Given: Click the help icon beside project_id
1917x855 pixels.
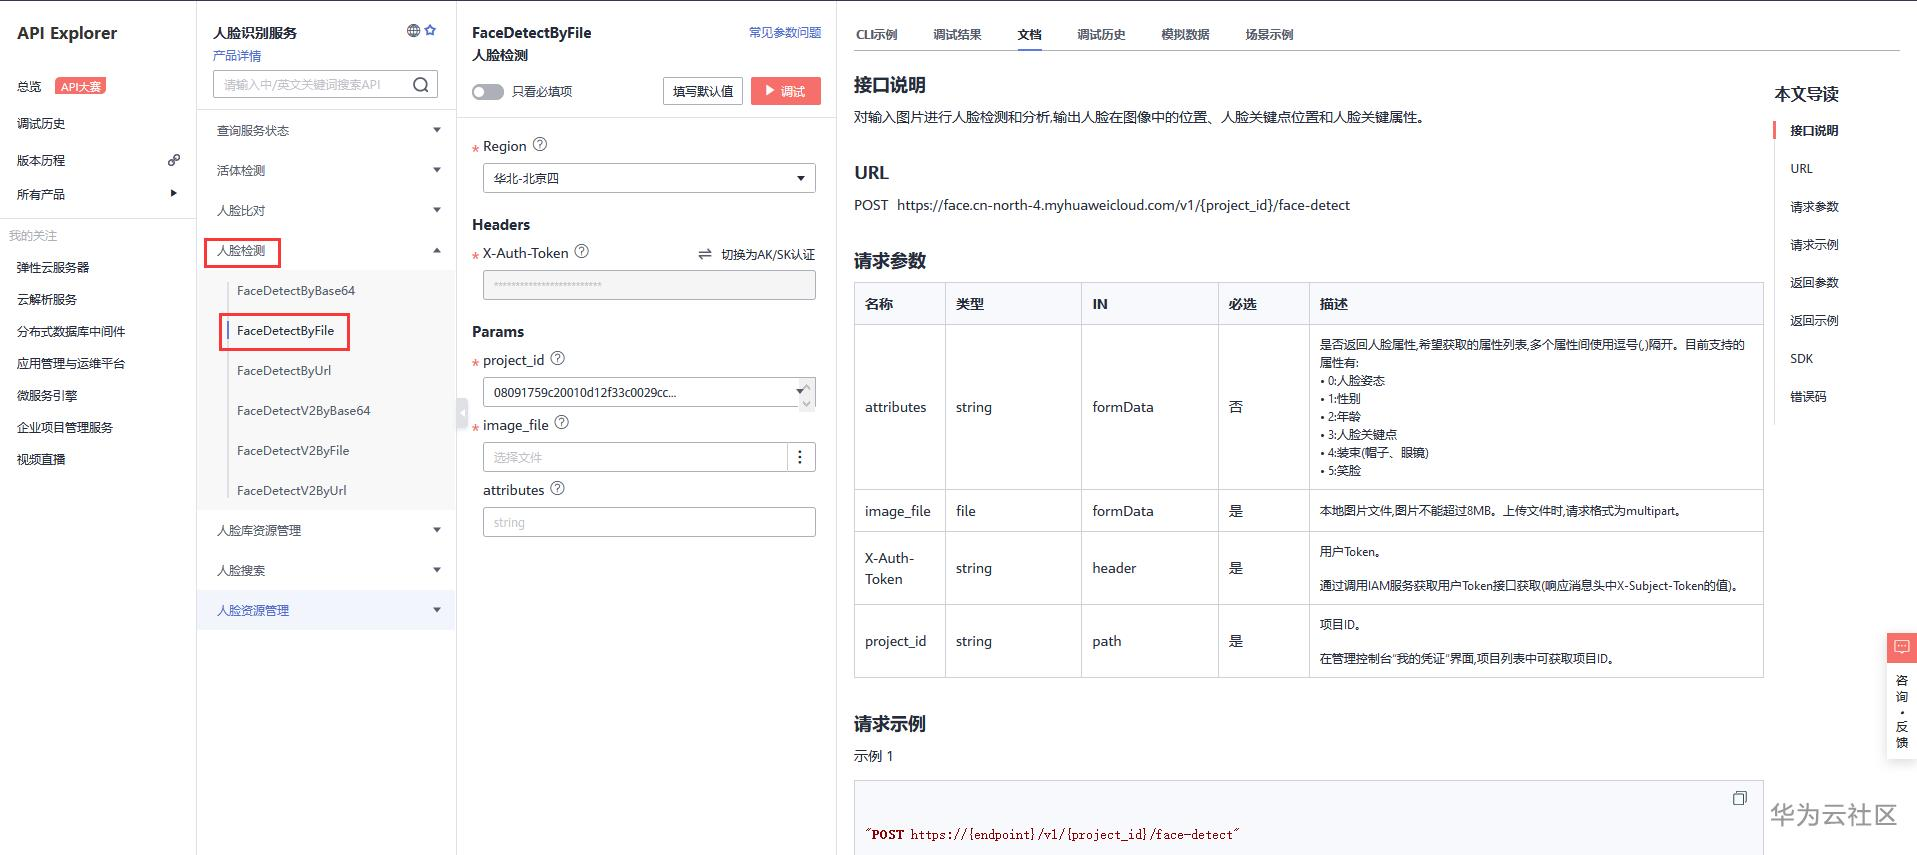Looking at the screenshot, I should 558,359.
